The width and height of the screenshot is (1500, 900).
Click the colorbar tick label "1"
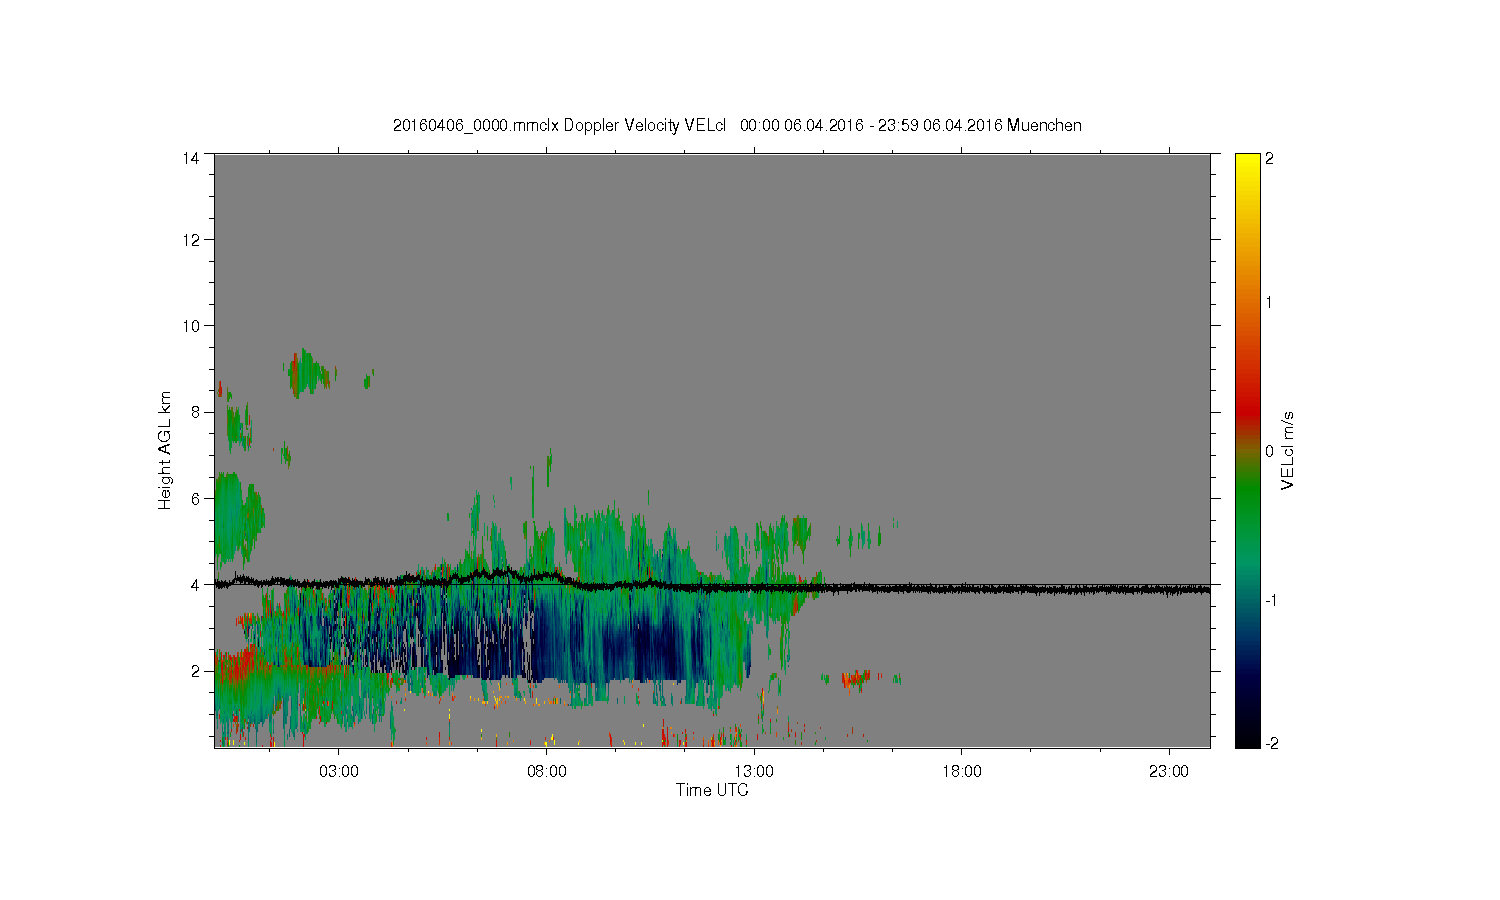1270,302
